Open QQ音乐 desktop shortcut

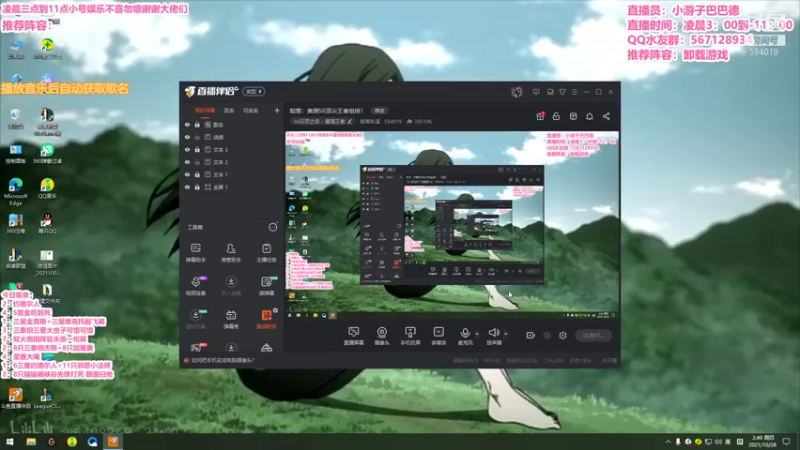[x=47, y=188]
